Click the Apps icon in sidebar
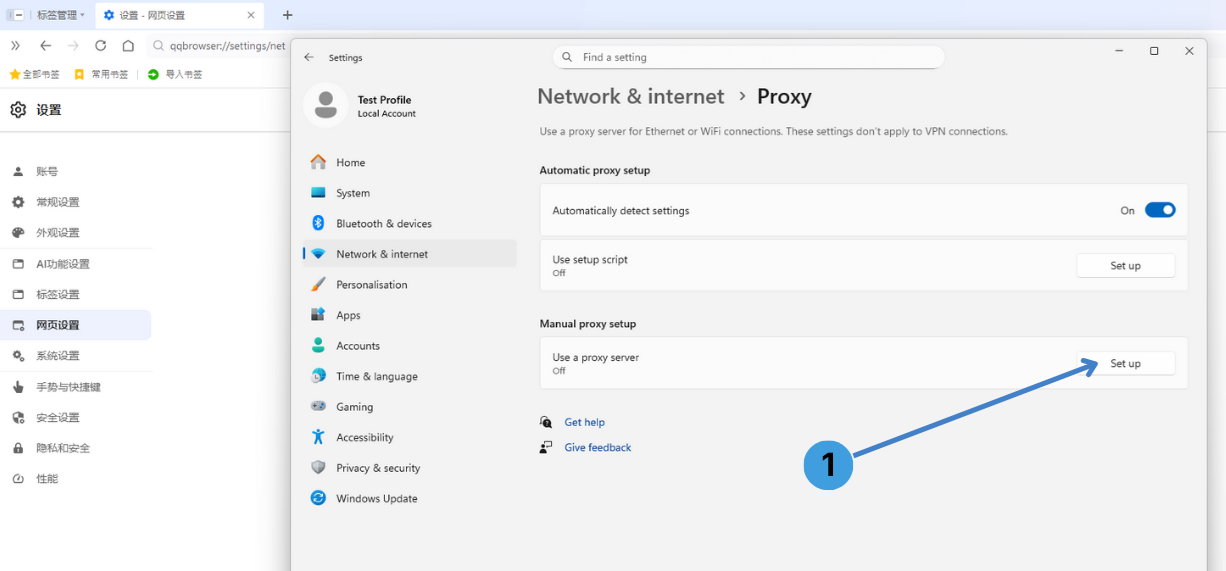1226x571 pixels. point(318,315)
